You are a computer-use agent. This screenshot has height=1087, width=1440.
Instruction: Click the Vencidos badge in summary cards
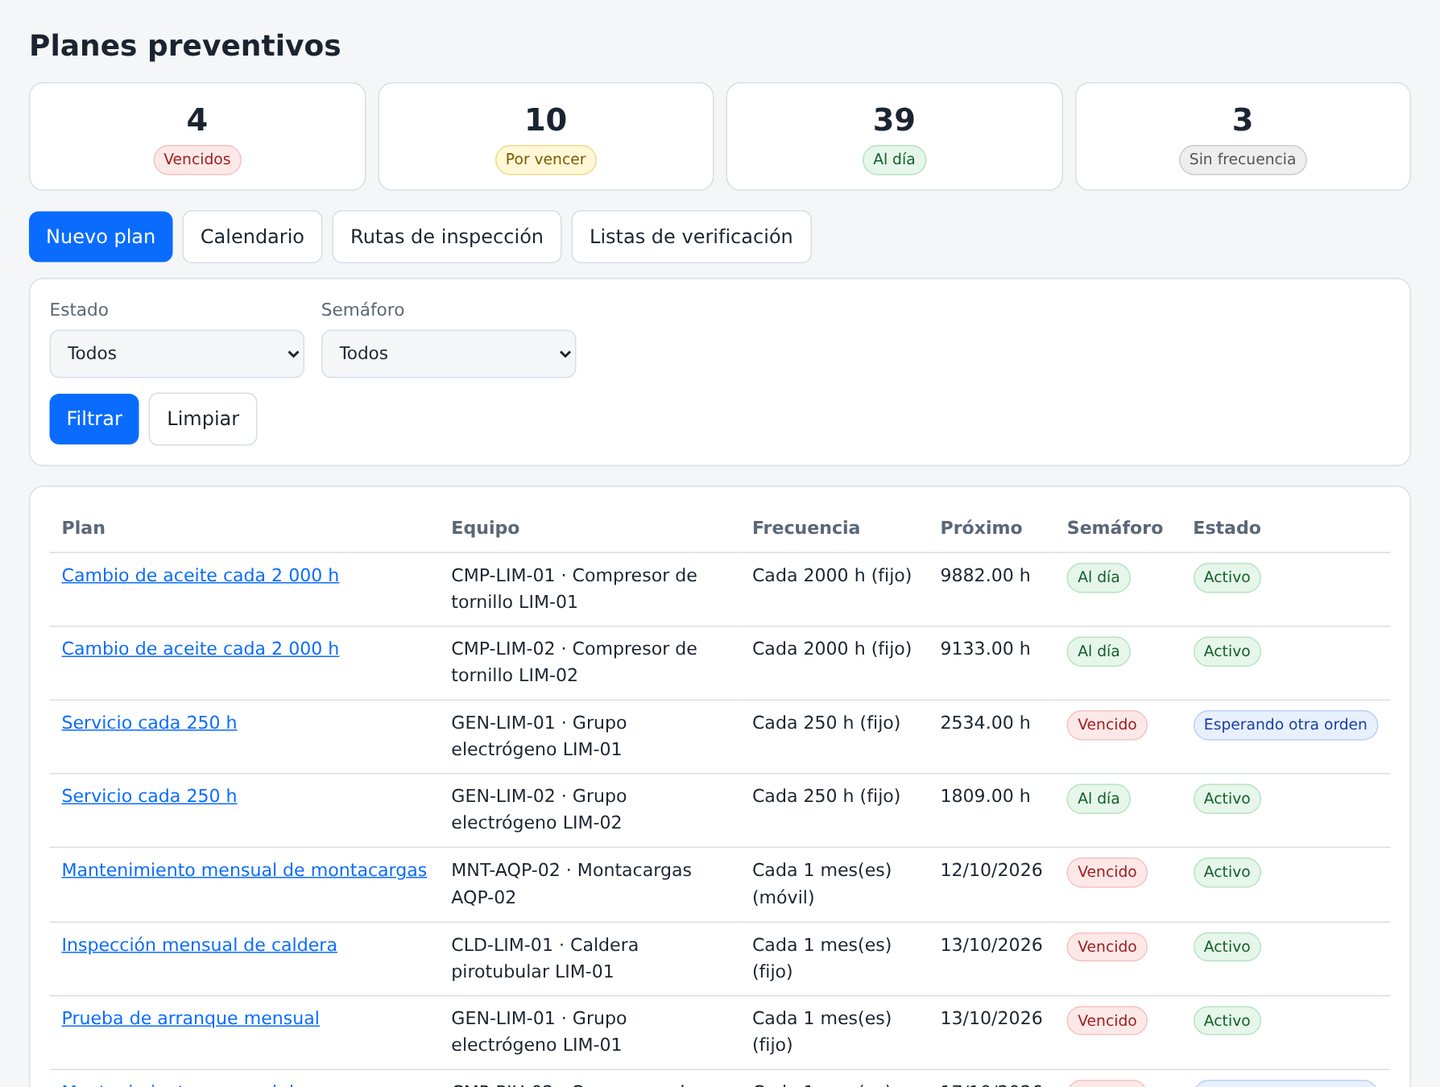pos(197,160)
